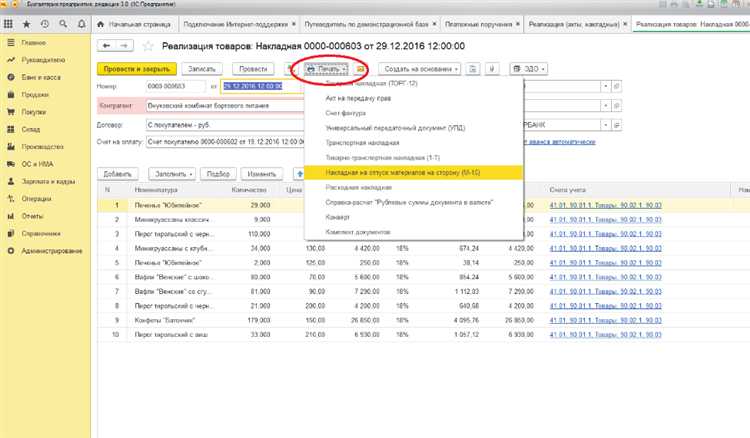Click the Подбор button
The width and height of the screenshot is (750, 438).
218,174
